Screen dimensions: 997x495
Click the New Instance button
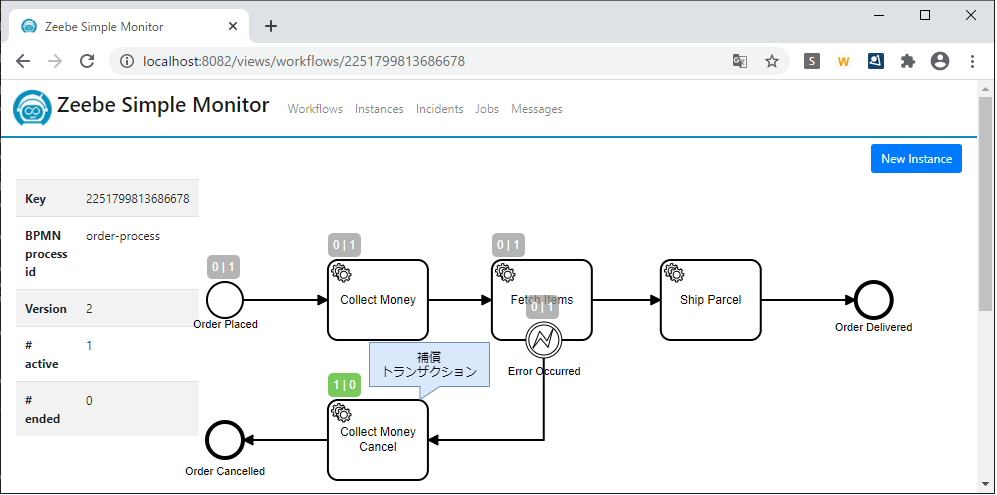[x=916, y=158]
